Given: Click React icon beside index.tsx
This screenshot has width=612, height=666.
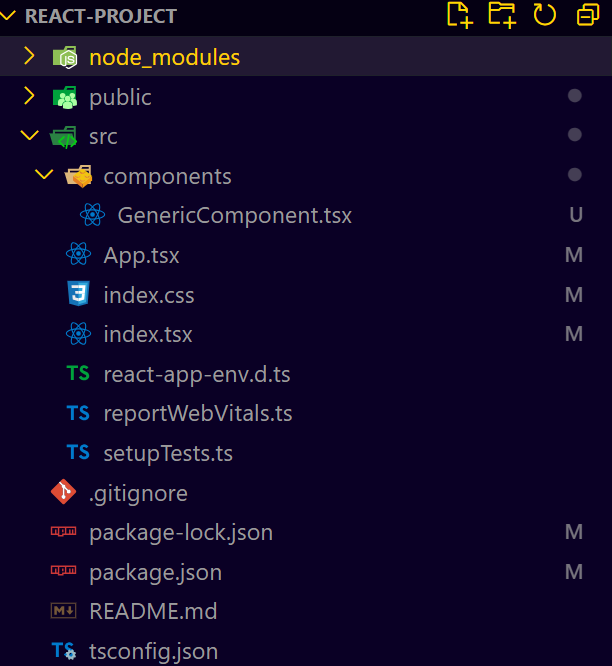Looking at the screenshot, I should point(79,333).
